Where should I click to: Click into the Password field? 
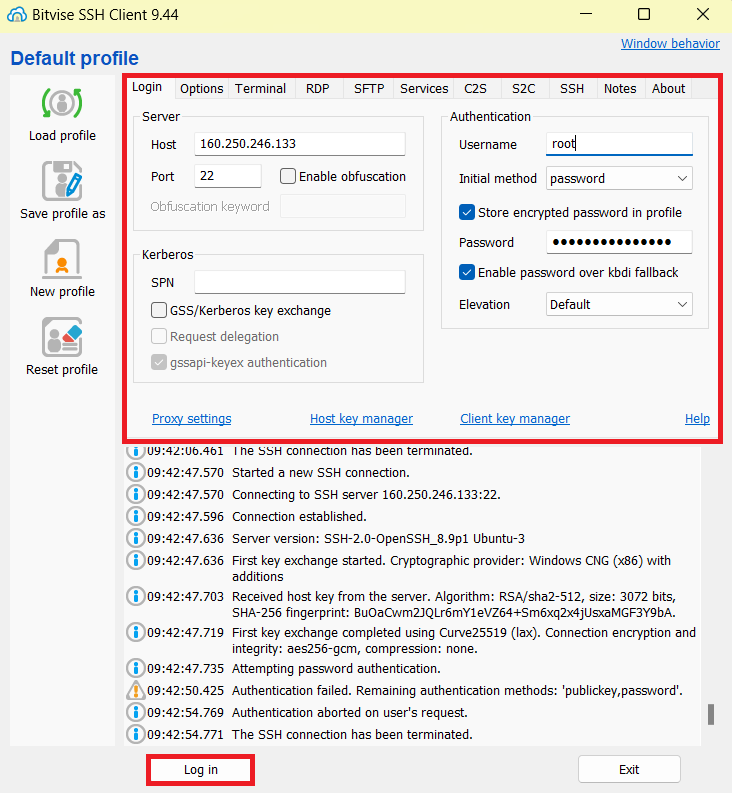619,242
